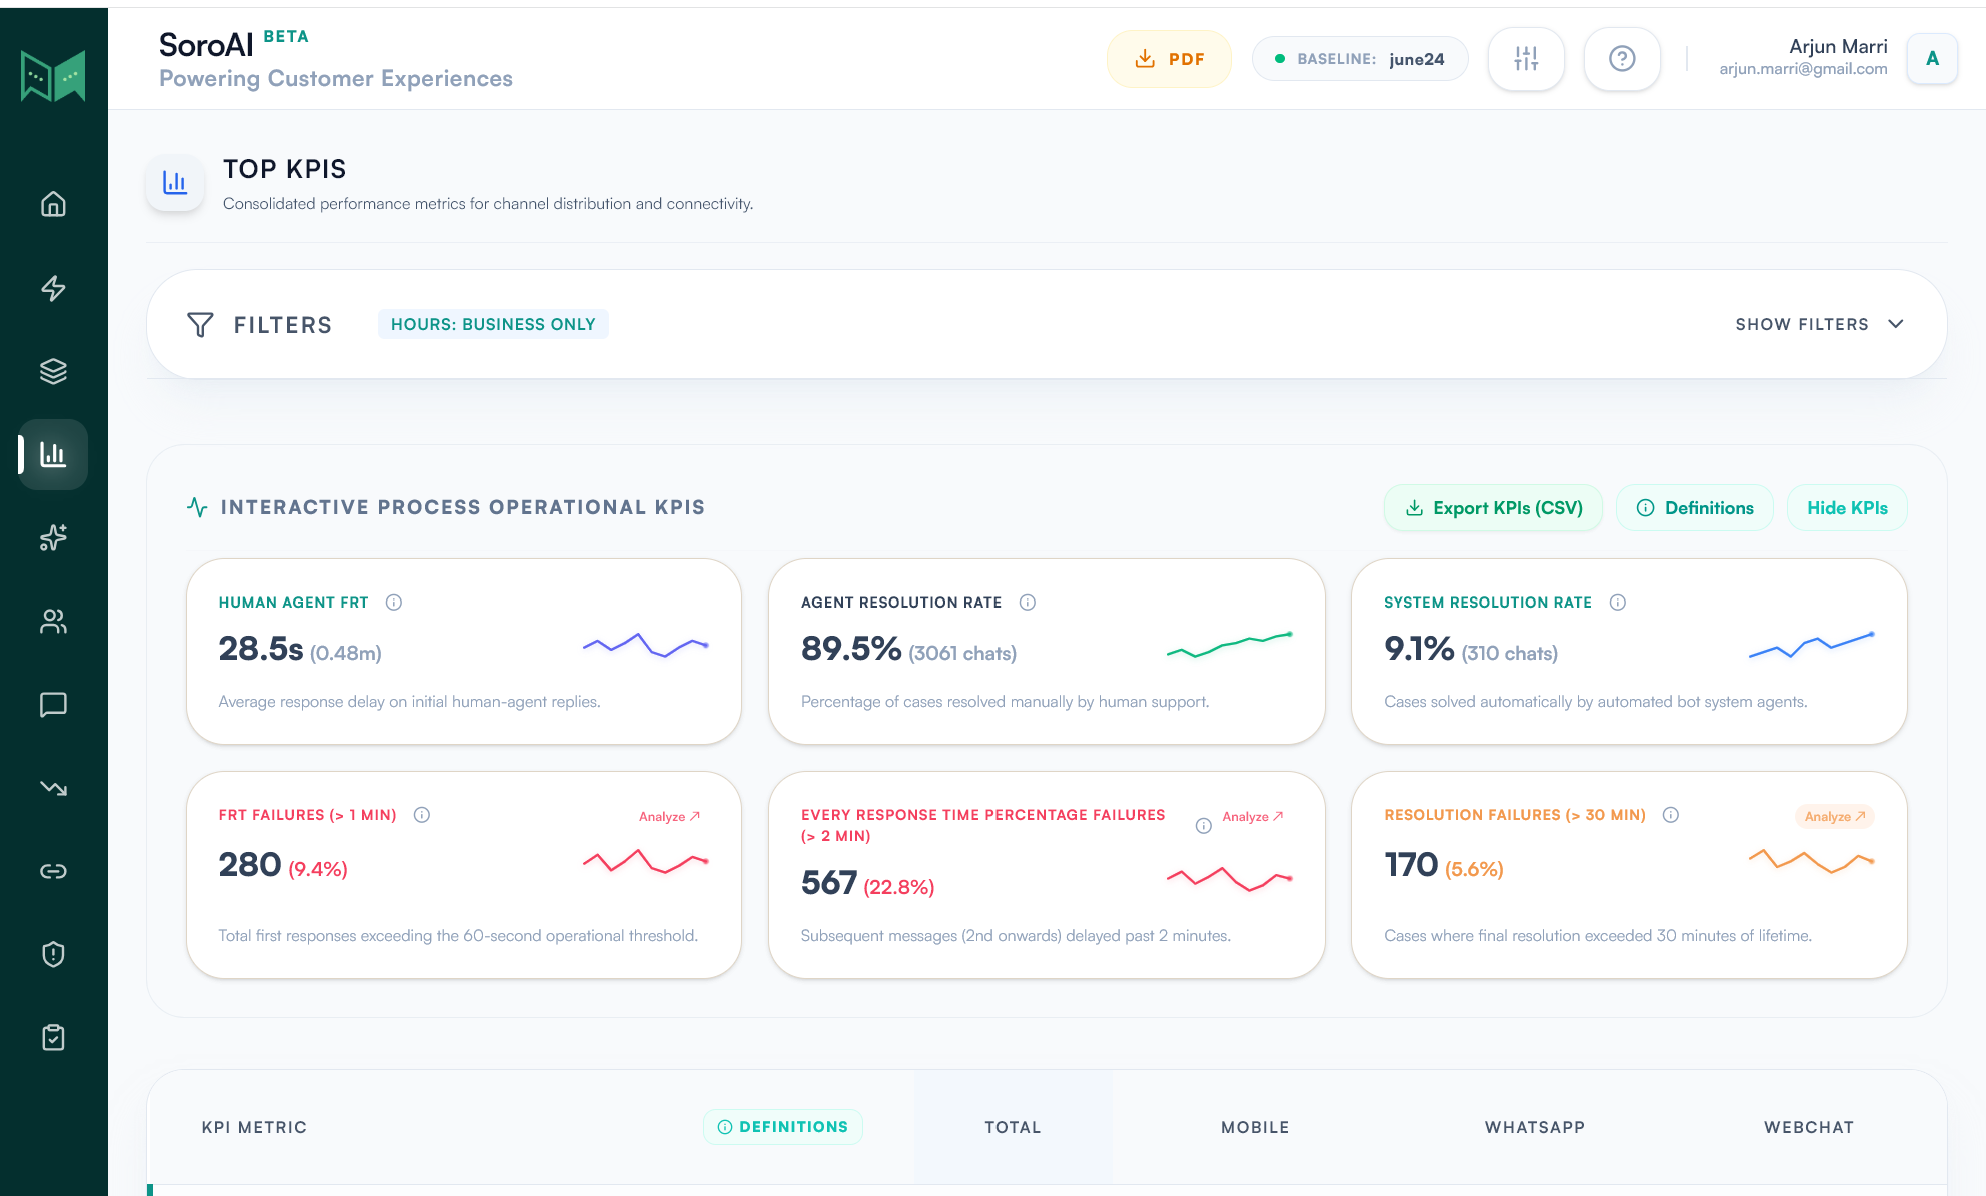Click info icon next to Resolution Failures

point(1671,815)
